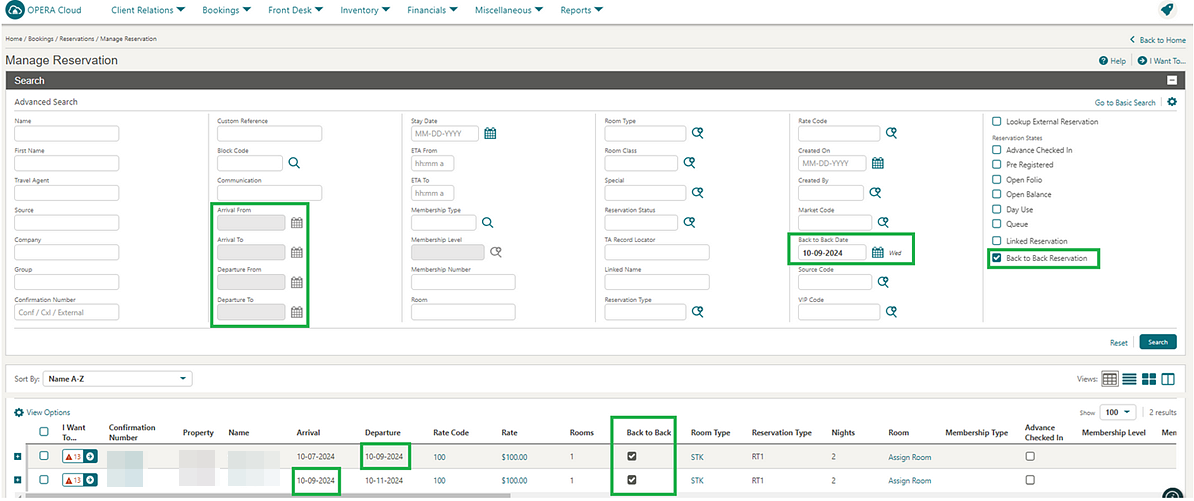The width and height of the screenshot is (1194, 501).
Task: Click Assign Room for 10-07-2024 arrival
Action: (909, 458)
